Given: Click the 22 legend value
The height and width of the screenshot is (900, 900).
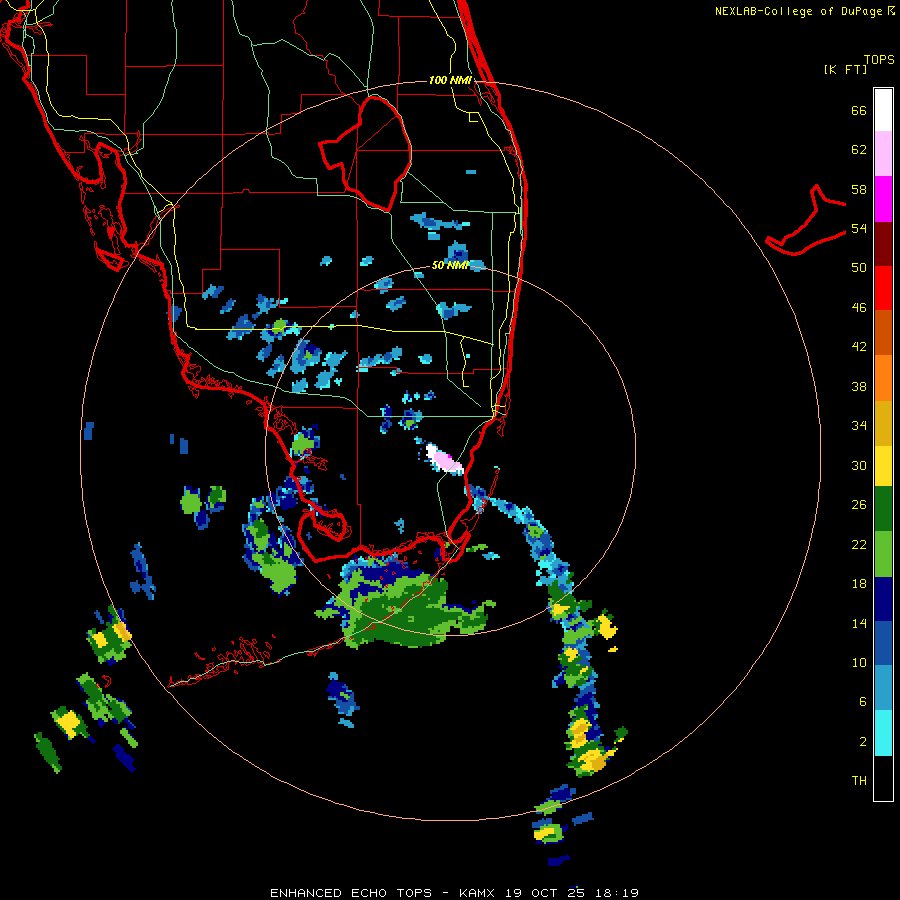Looking at the screenshot, I should pos(859,544).
